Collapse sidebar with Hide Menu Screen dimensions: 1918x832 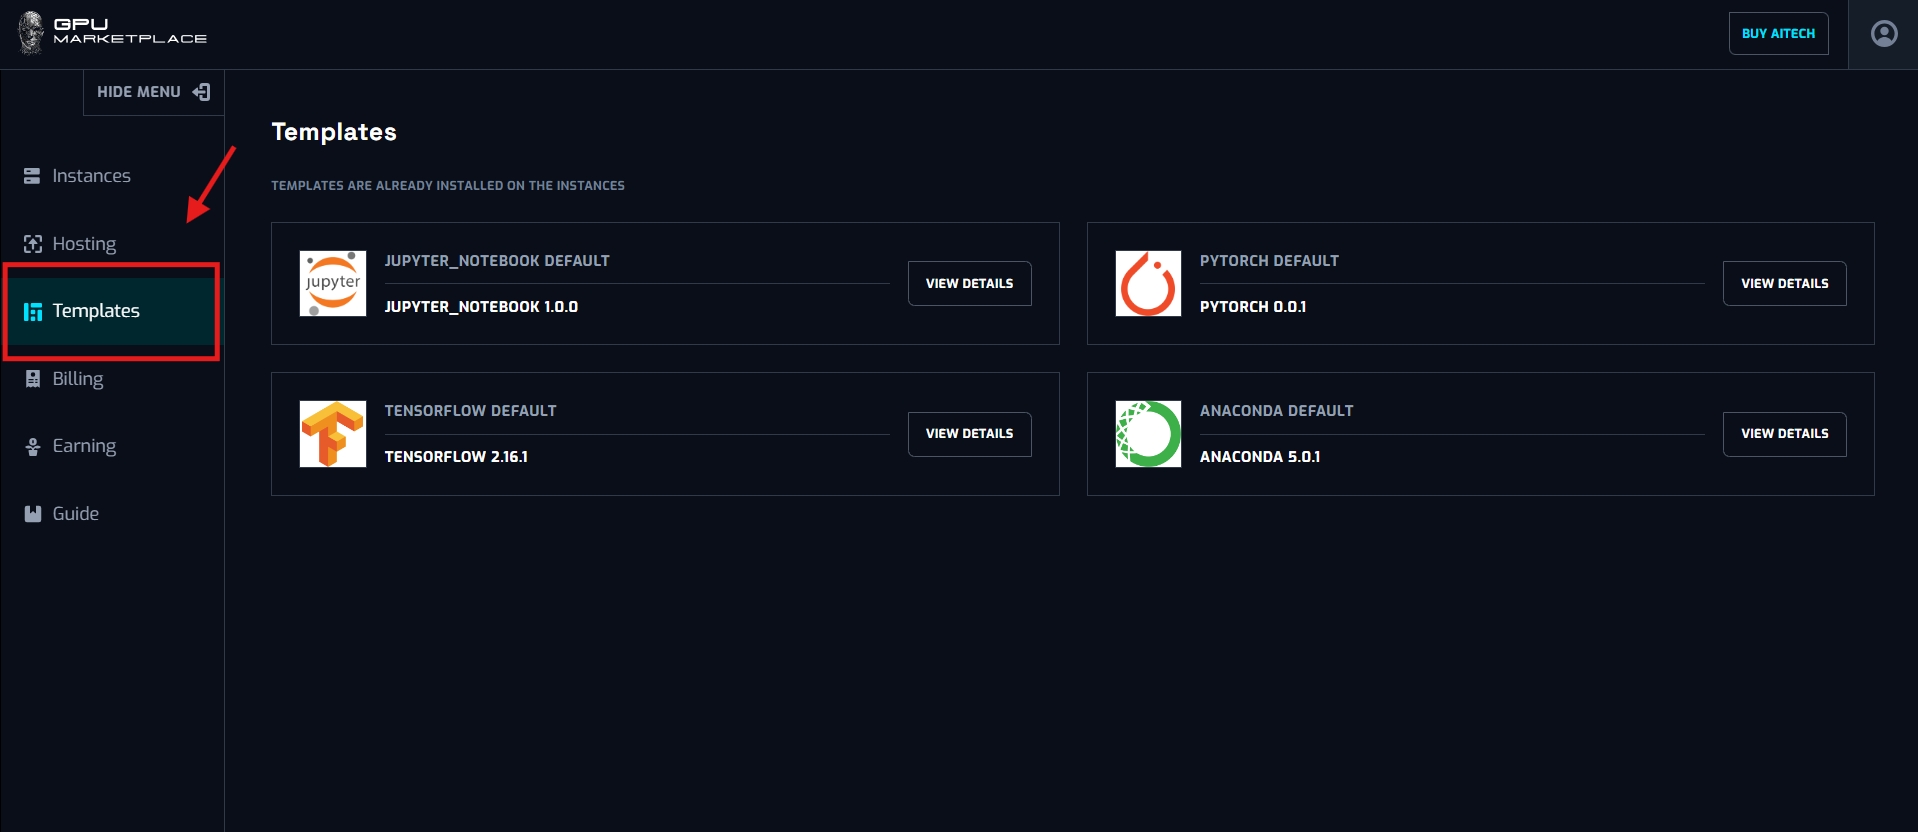[x=153, y=92]
